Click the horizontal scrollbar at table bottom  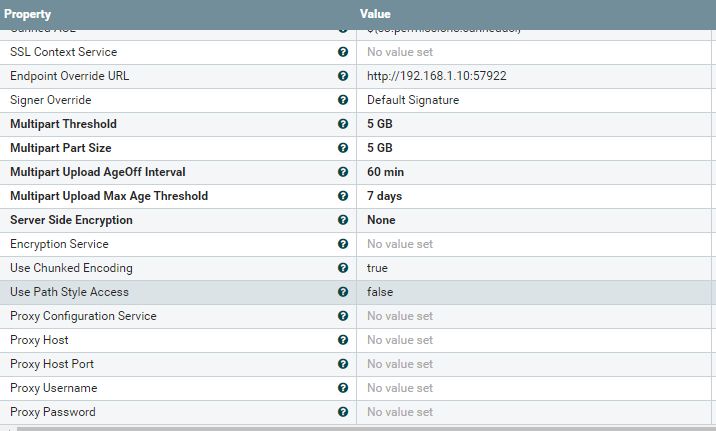click(x=365, y=429)
